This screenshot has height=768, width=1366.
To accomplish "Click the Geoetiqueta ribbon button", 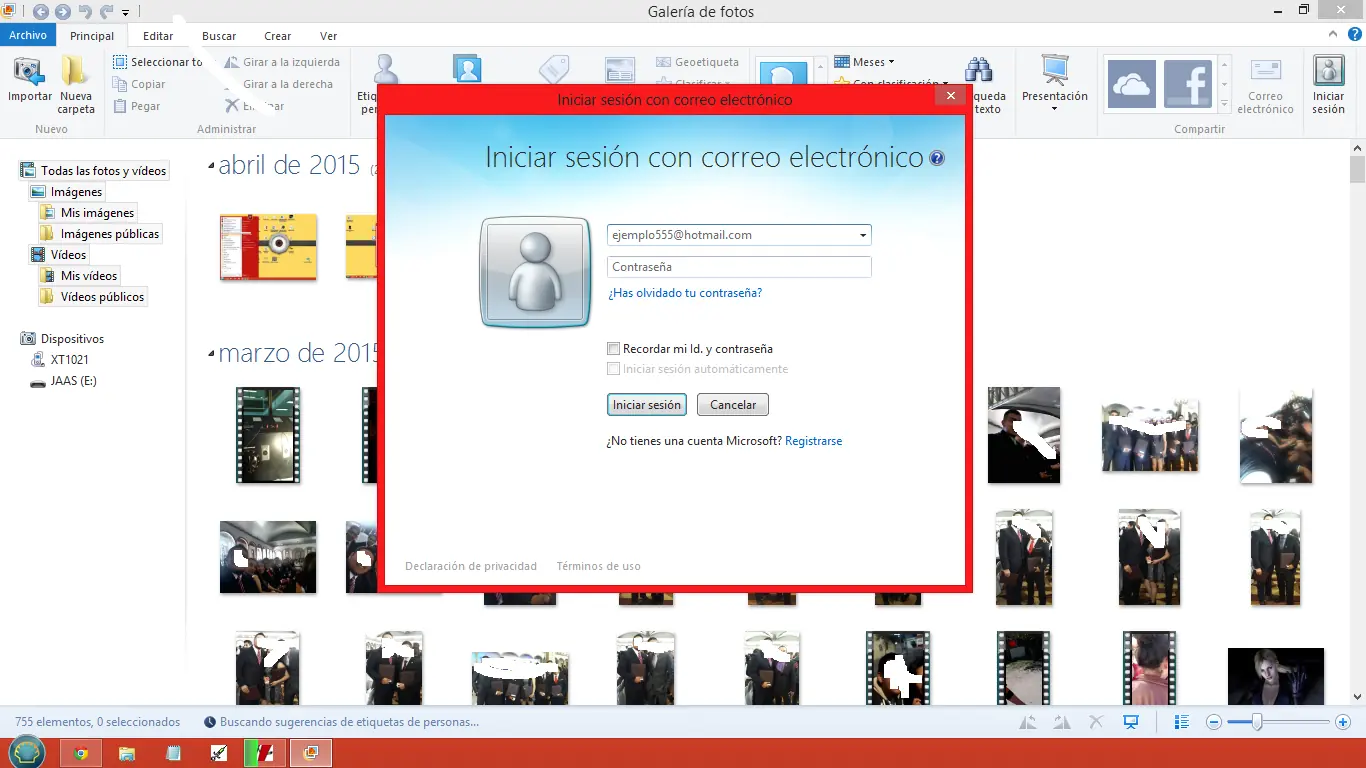I will tap(698, 62).
